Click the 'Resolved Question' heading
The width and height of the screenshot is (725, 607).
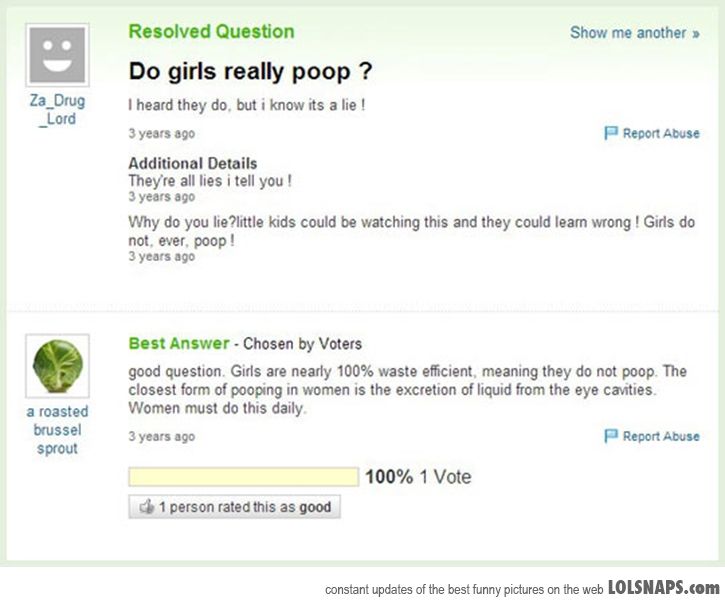pyautogui.click(x=211, y=31)
